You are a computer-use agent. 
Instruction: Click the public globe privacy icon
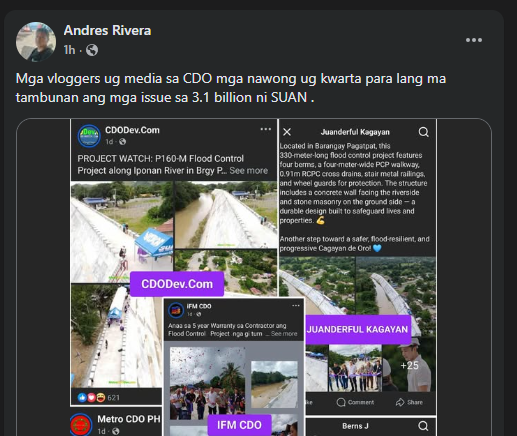coord(92,50)
